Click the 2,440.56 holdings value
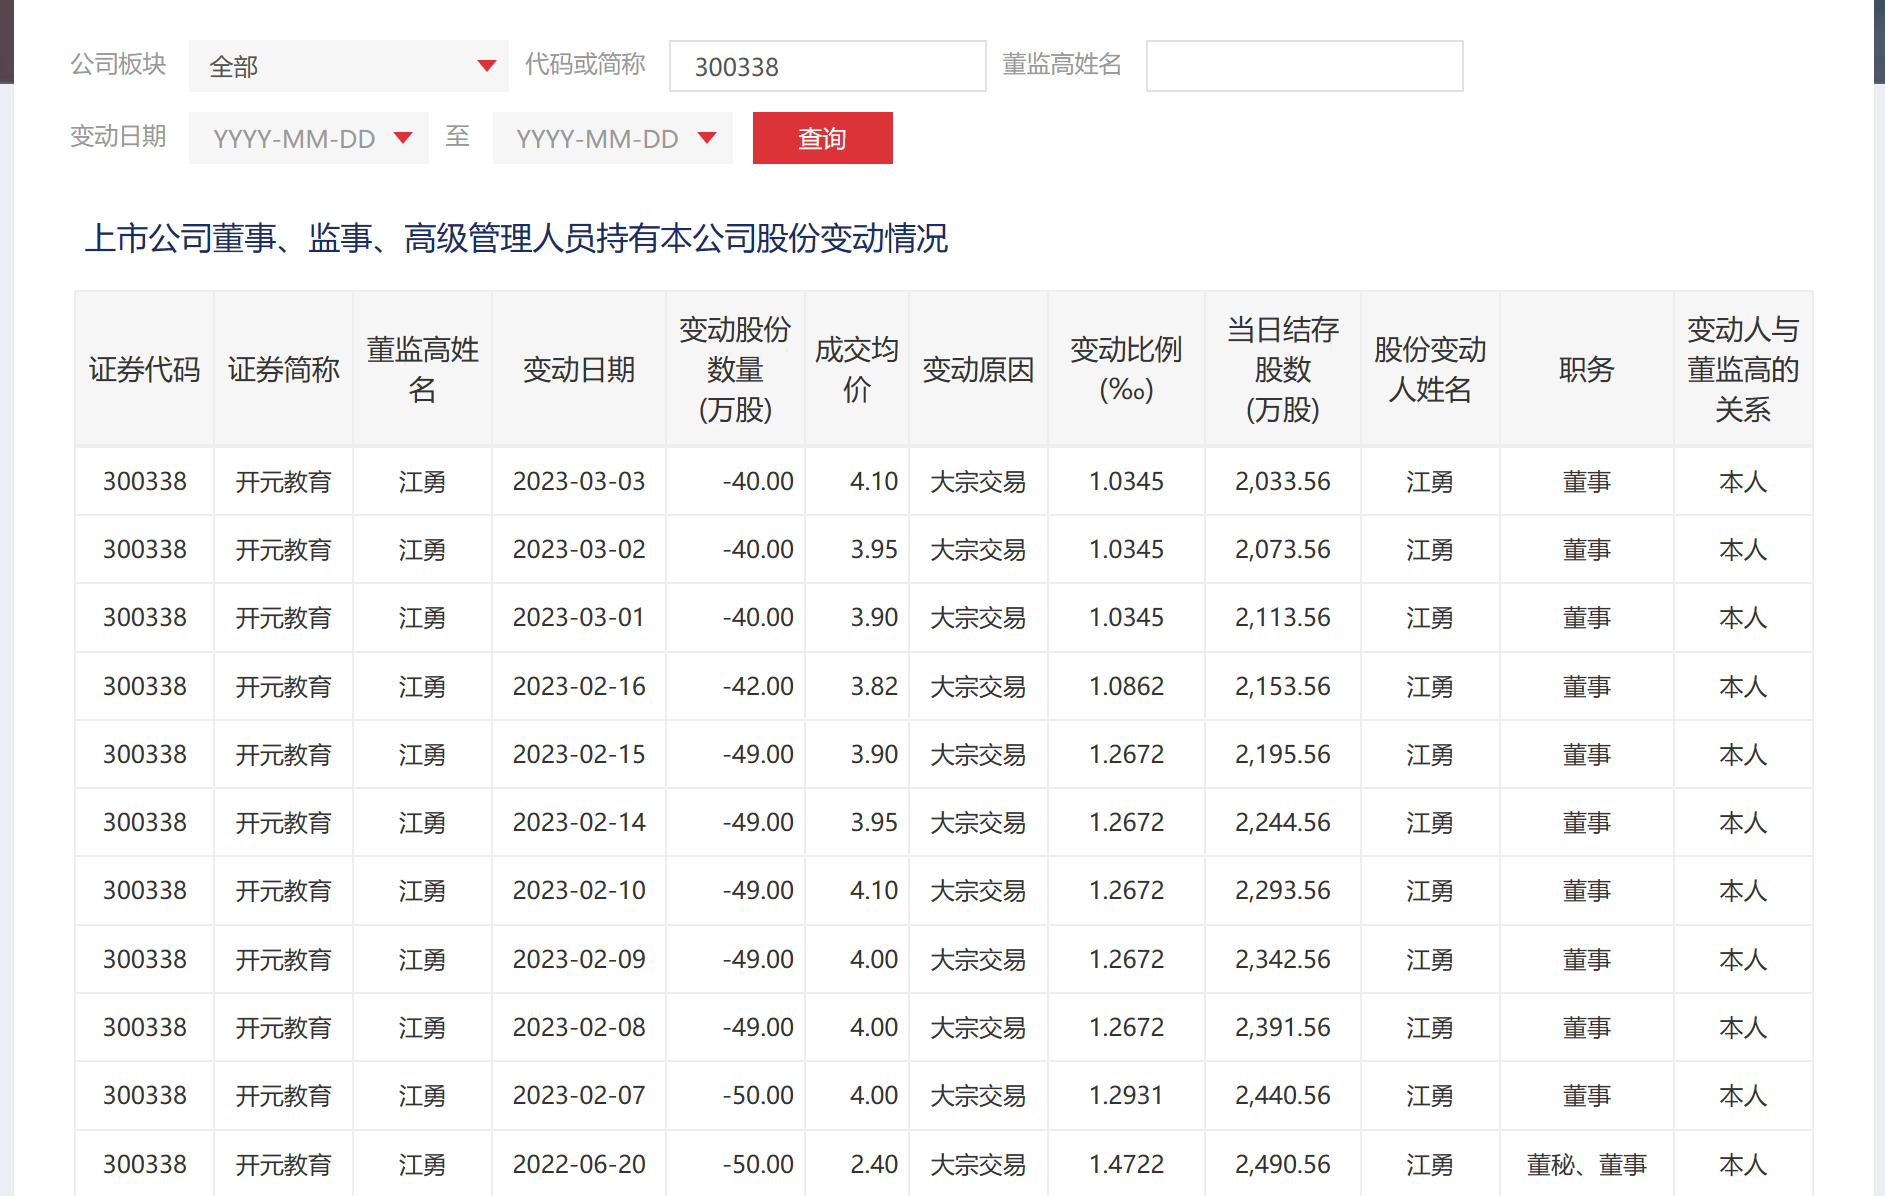Viewport: 1885px width, 1196px height. 1283,1095
